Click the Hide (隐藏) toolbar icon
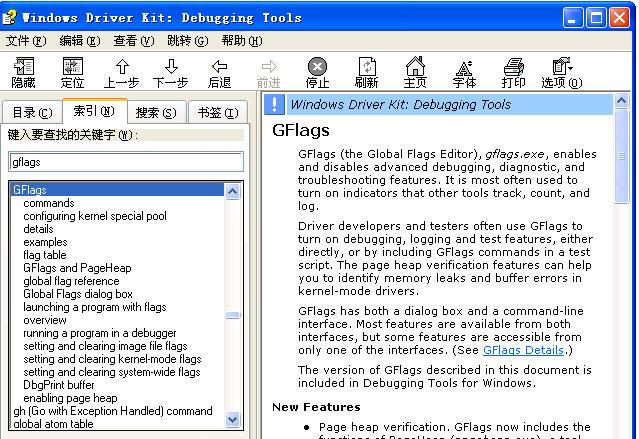 point(24,73)
